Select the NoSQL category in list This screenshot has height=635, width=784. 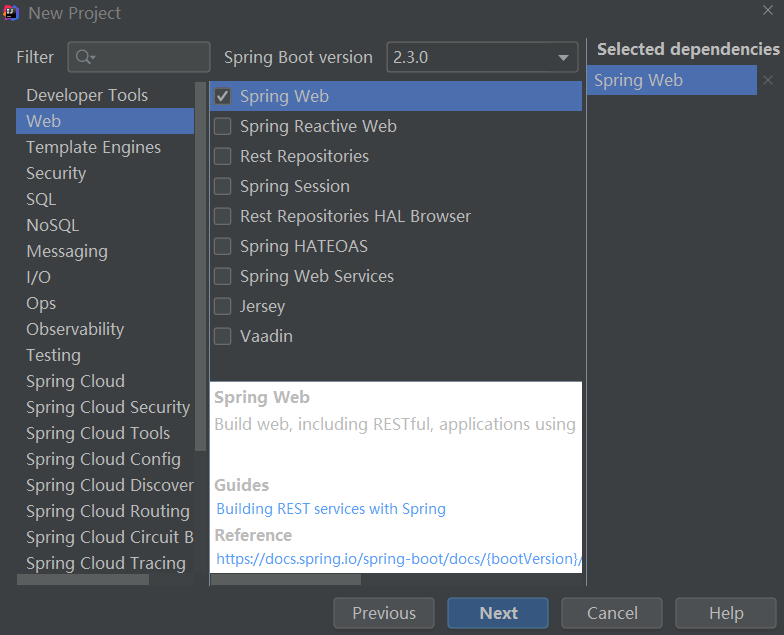(x=52, y=226)
